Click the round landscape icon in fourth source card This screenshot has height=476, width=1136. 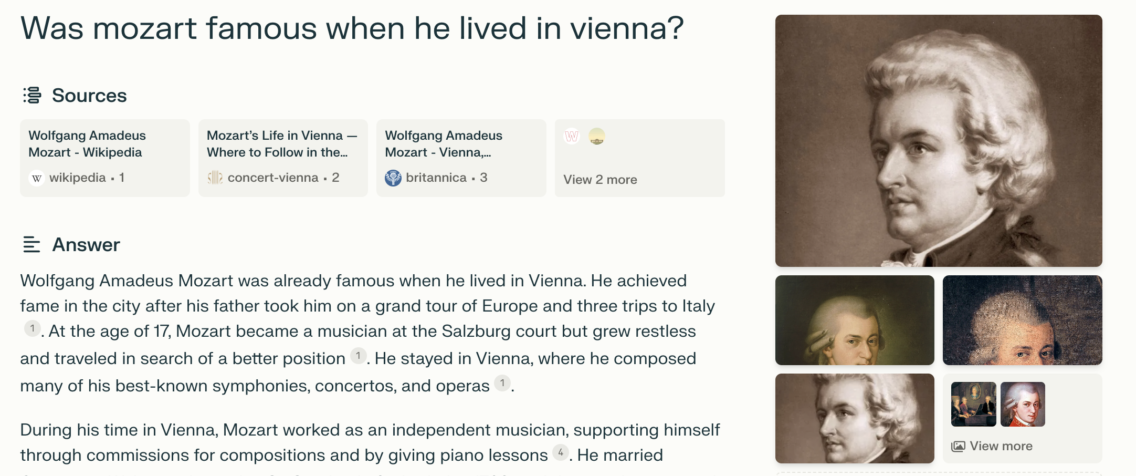597,136
